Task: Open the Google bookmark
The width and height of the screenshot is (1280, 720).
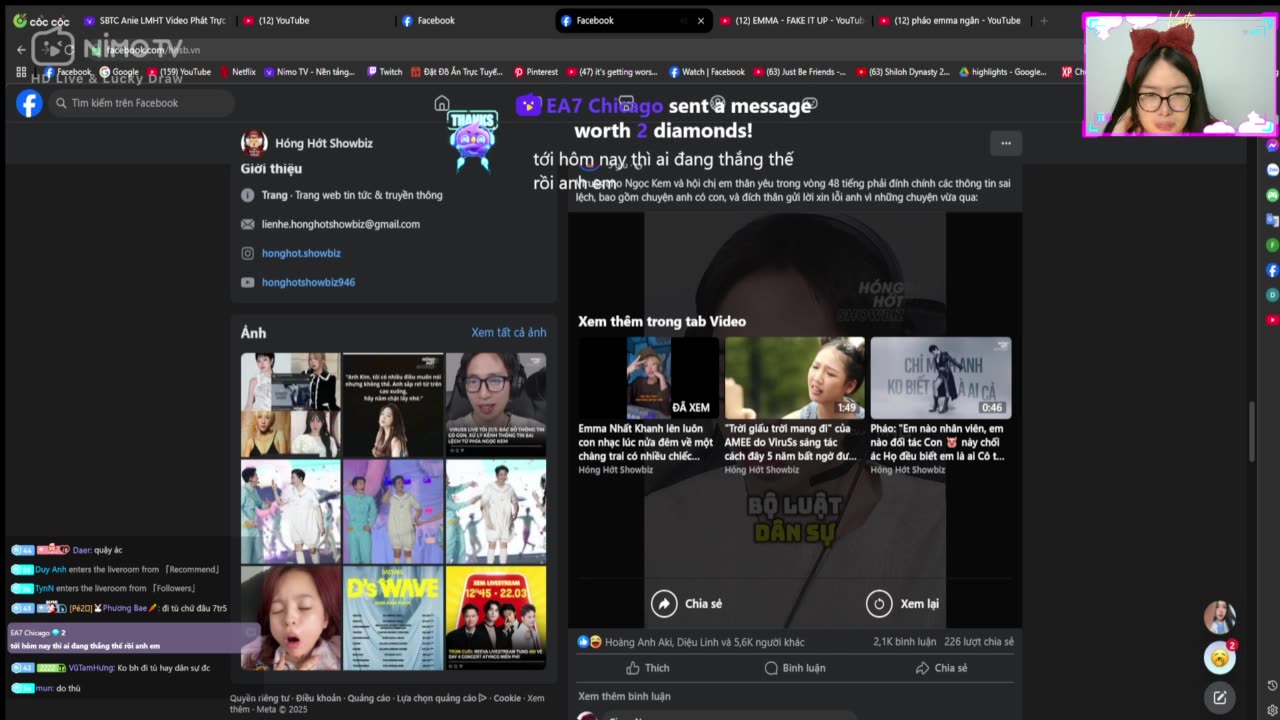Action: 119,72
